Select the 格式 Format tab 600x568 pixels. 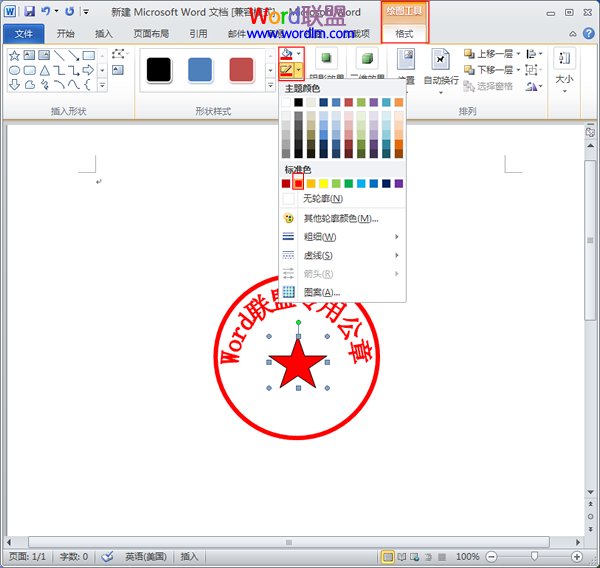[404, 34]
